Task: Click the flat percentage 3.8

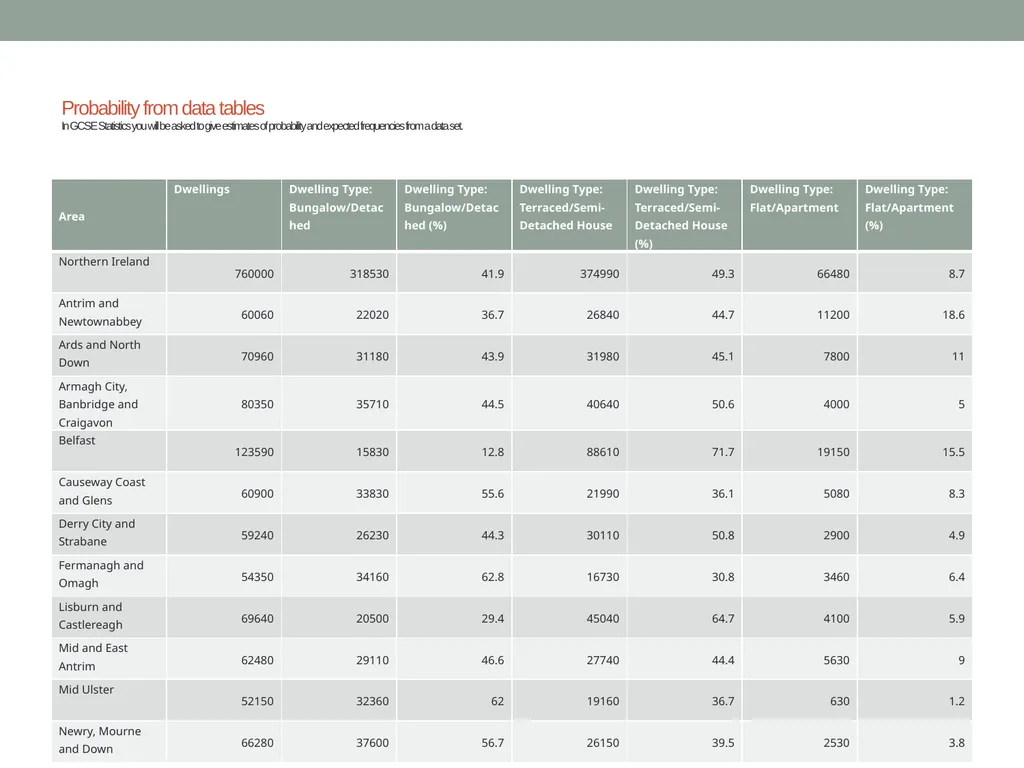Action: tap(957, 743)
